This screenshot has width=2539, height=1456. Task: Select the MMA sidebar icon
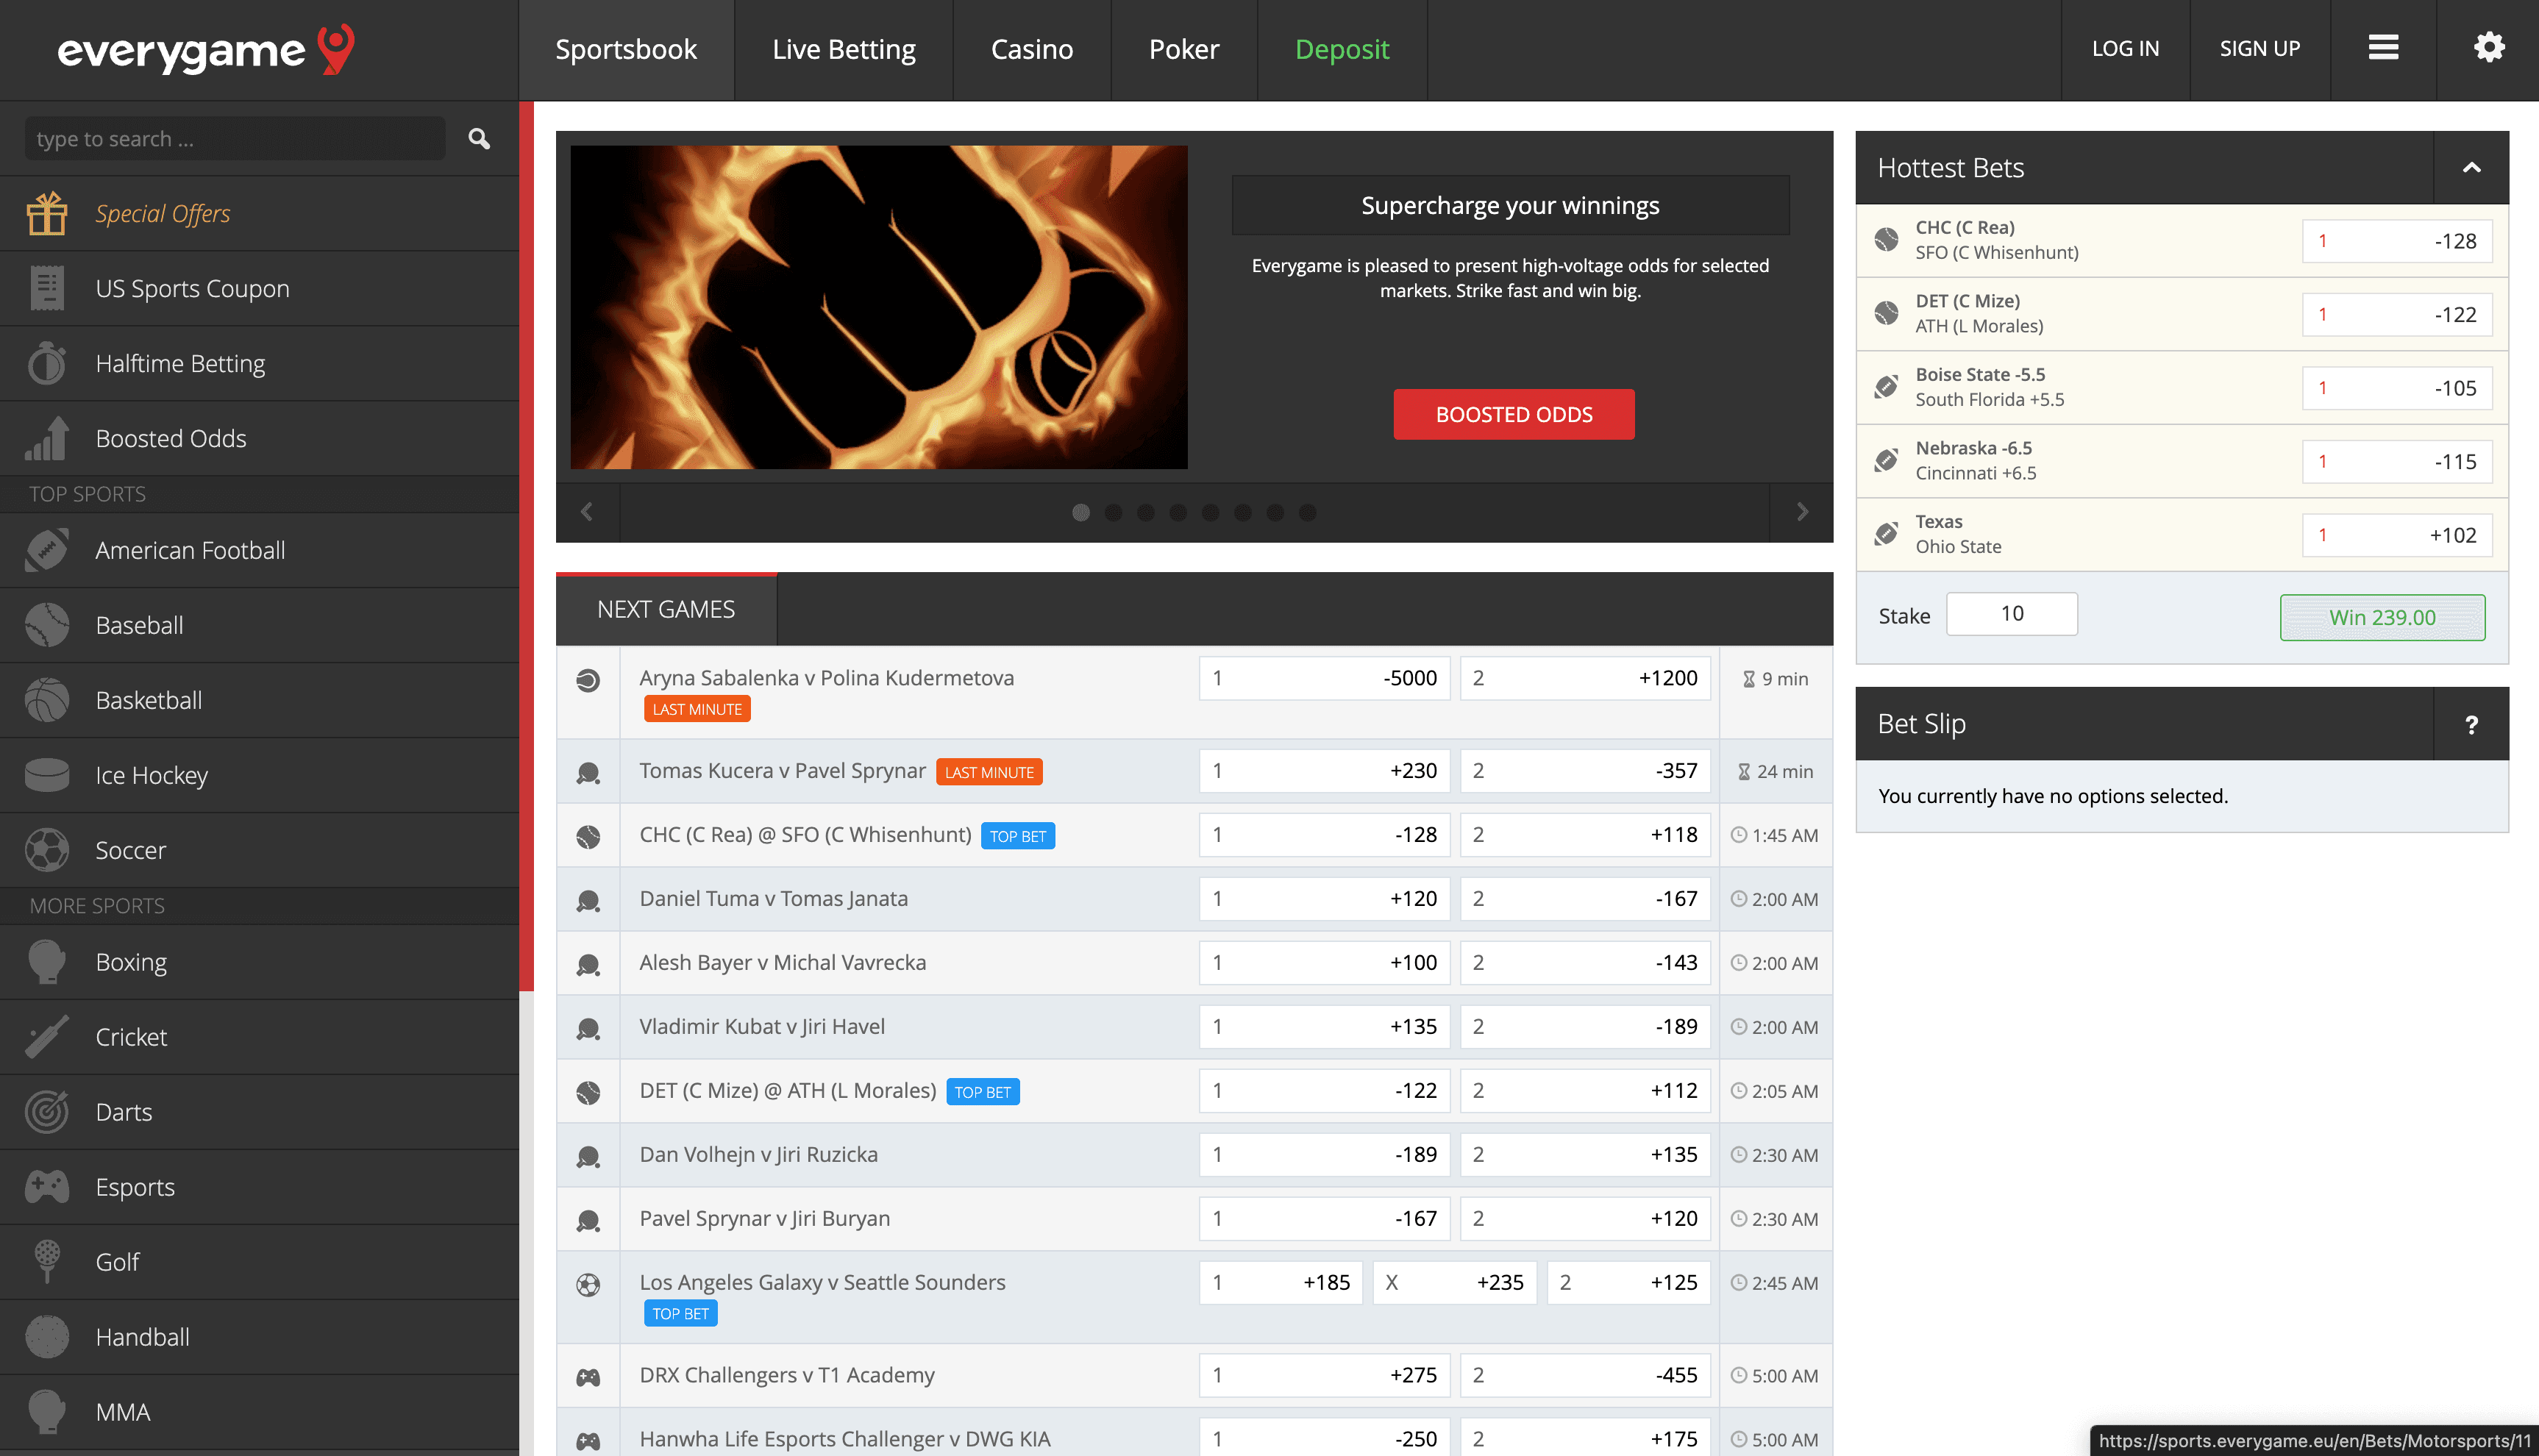point(46,1411)
